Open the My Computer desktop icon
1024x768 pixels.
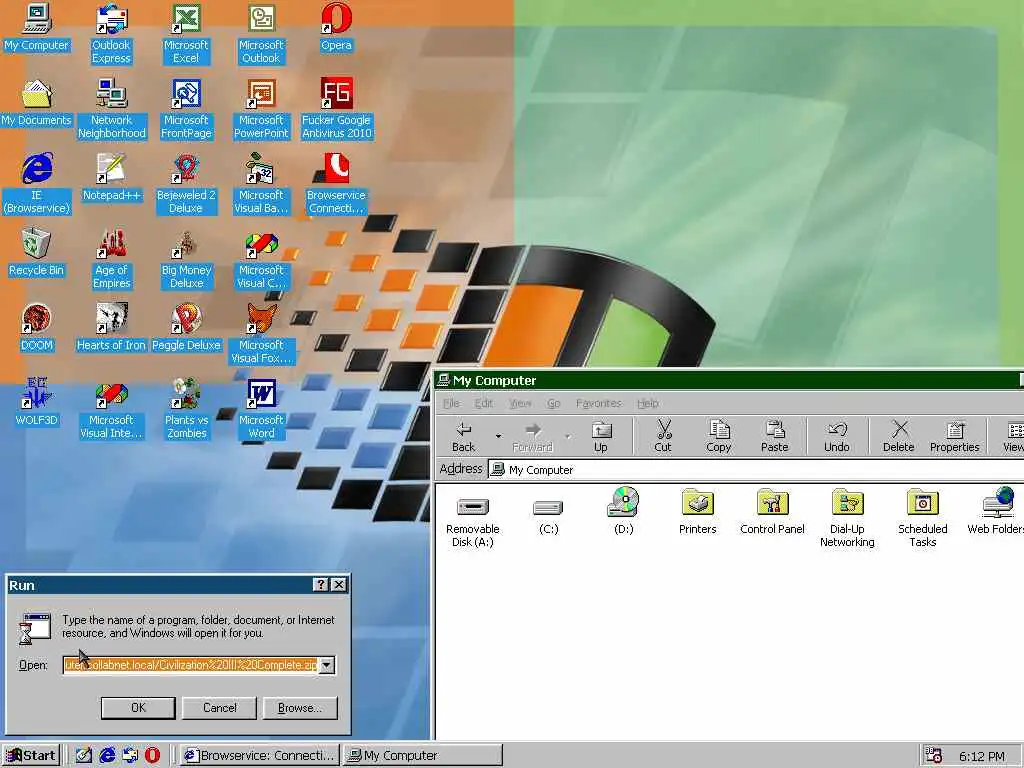36,28
